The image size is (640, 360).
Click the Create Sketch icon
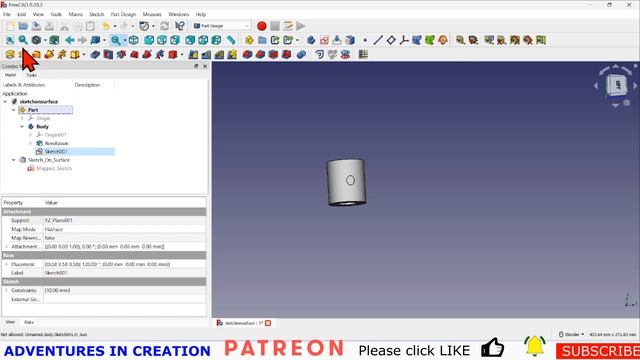tap(324, 40)
